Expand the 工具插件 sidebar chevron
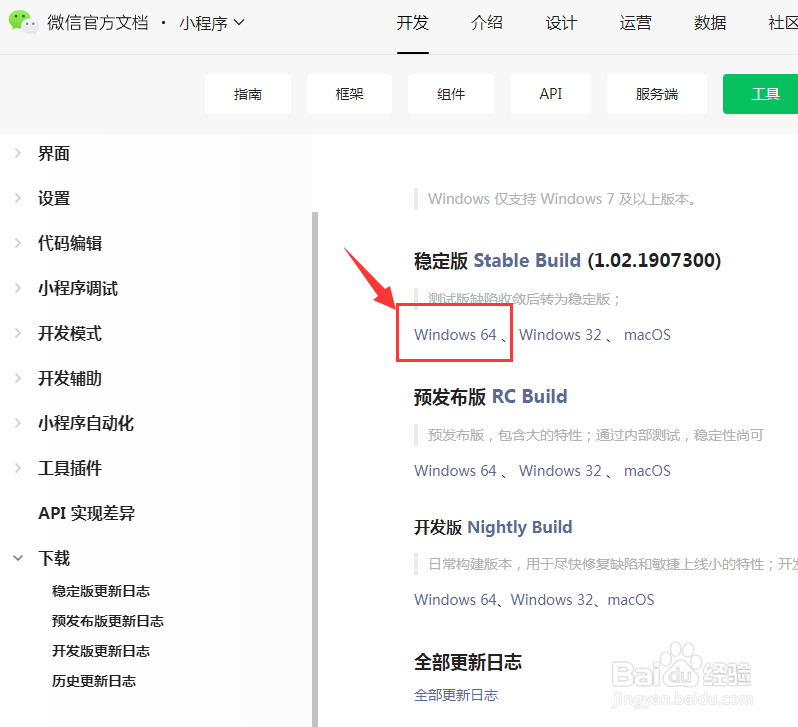Viewport: 798px width, 727px height. click(x=18, y=468)
